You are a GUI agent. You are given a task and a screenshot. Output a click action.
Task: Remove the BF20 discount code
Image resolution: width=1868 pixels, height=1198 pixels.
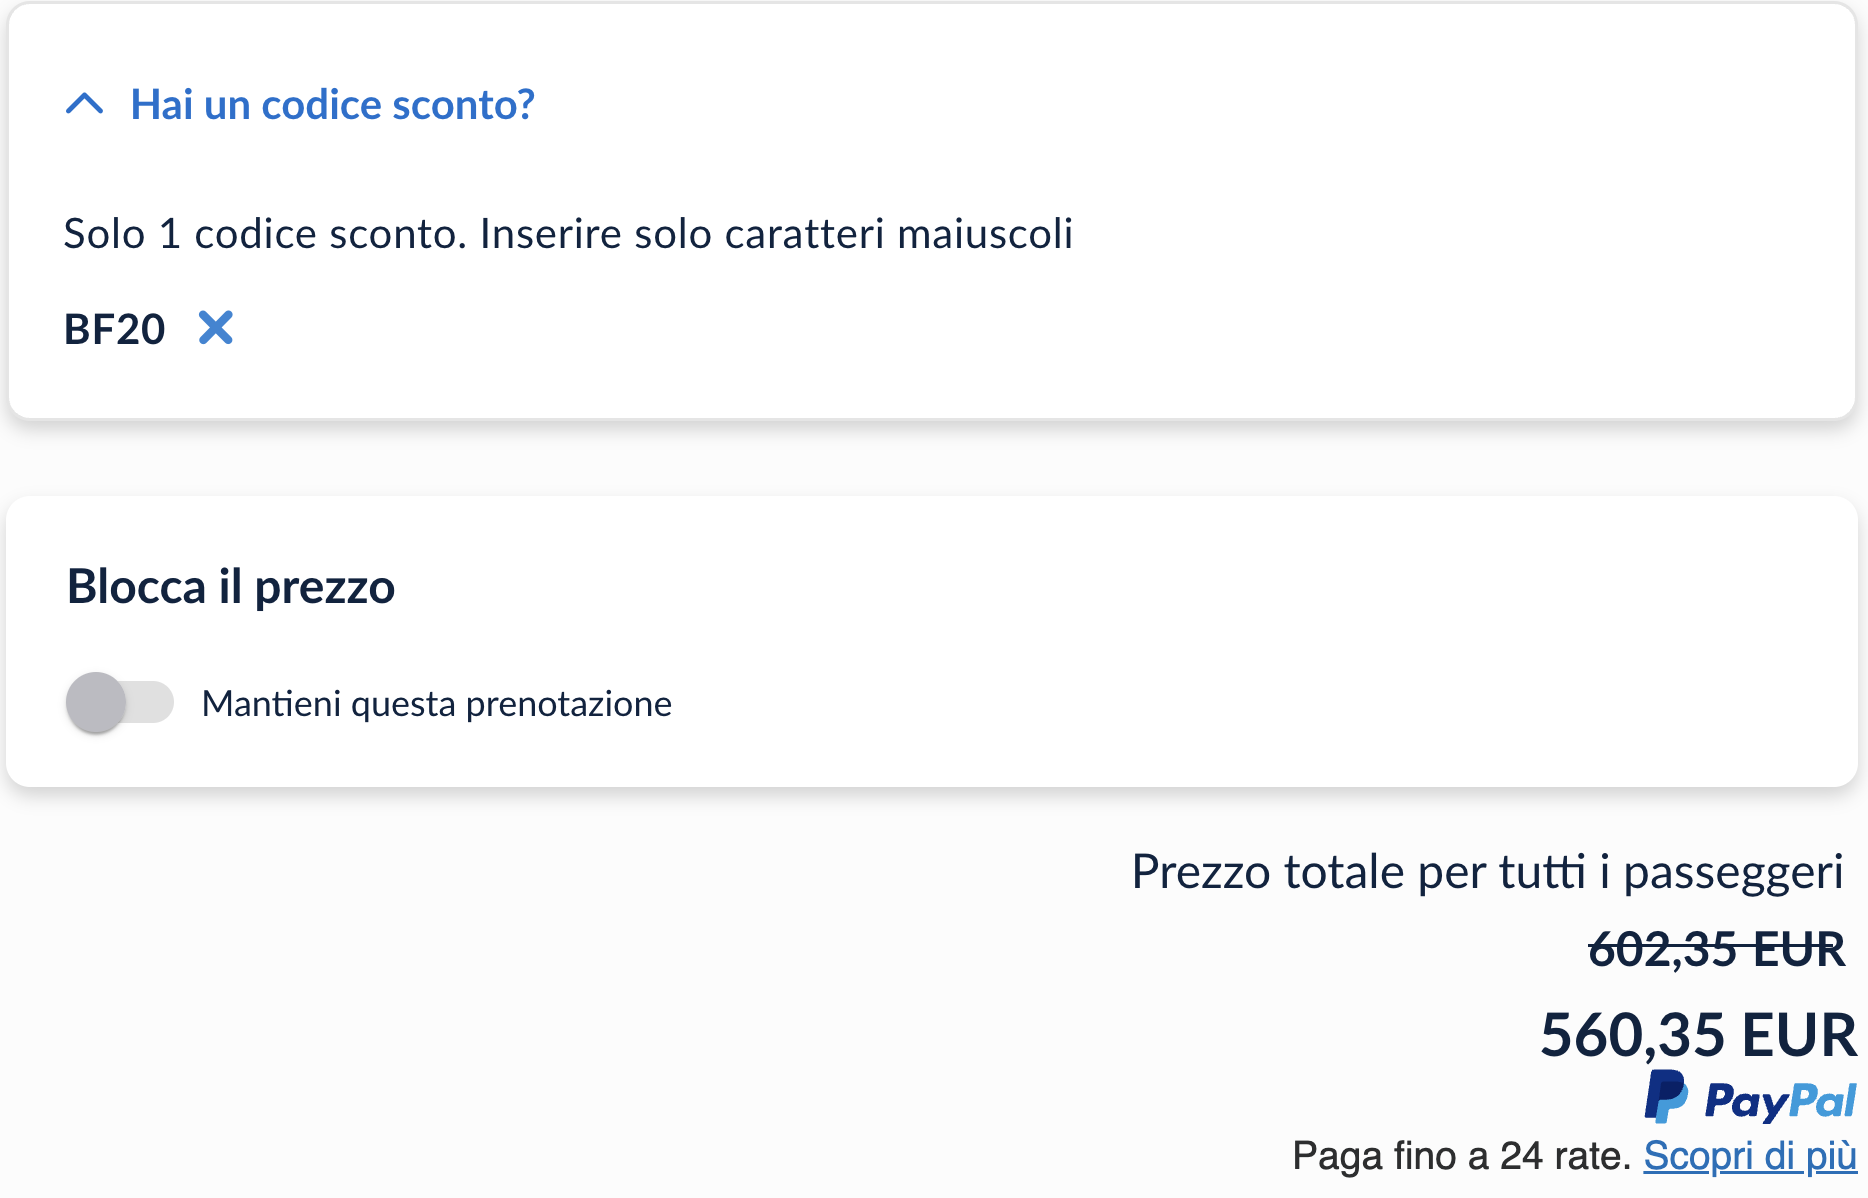point(215,328)
